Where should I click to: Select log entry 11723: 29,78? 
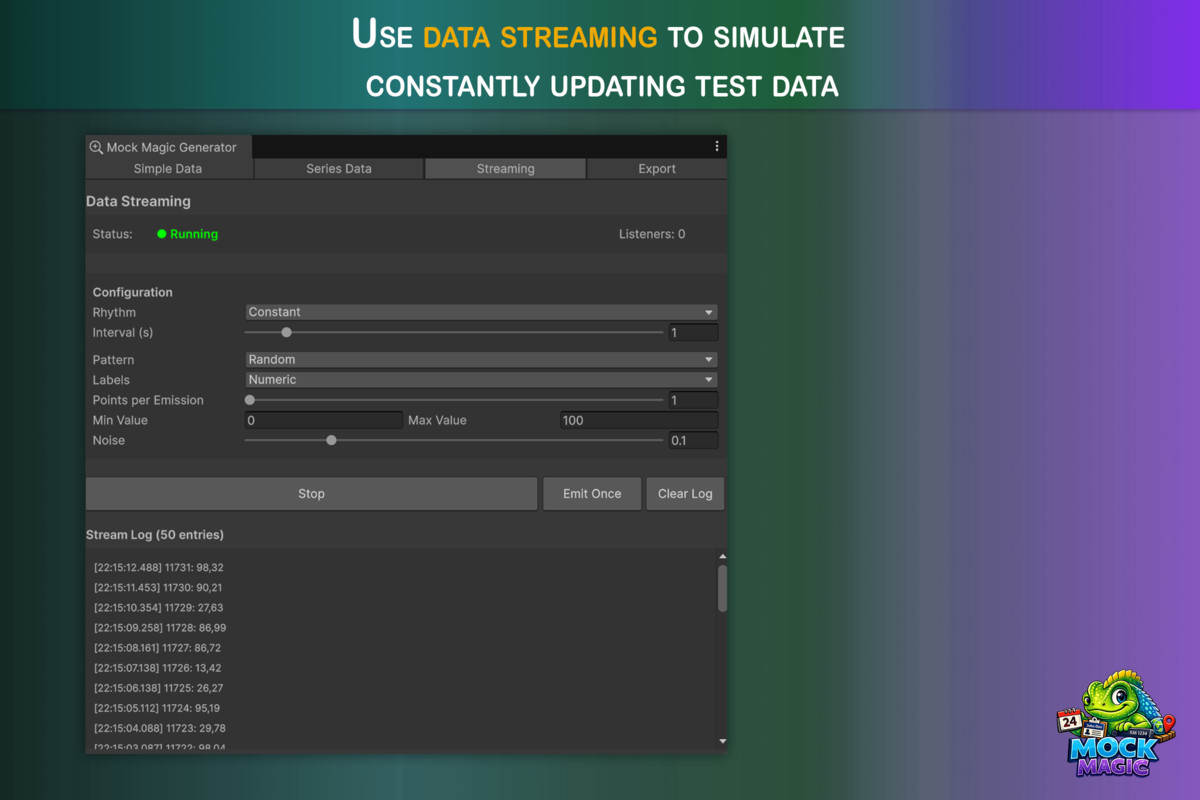159,728
